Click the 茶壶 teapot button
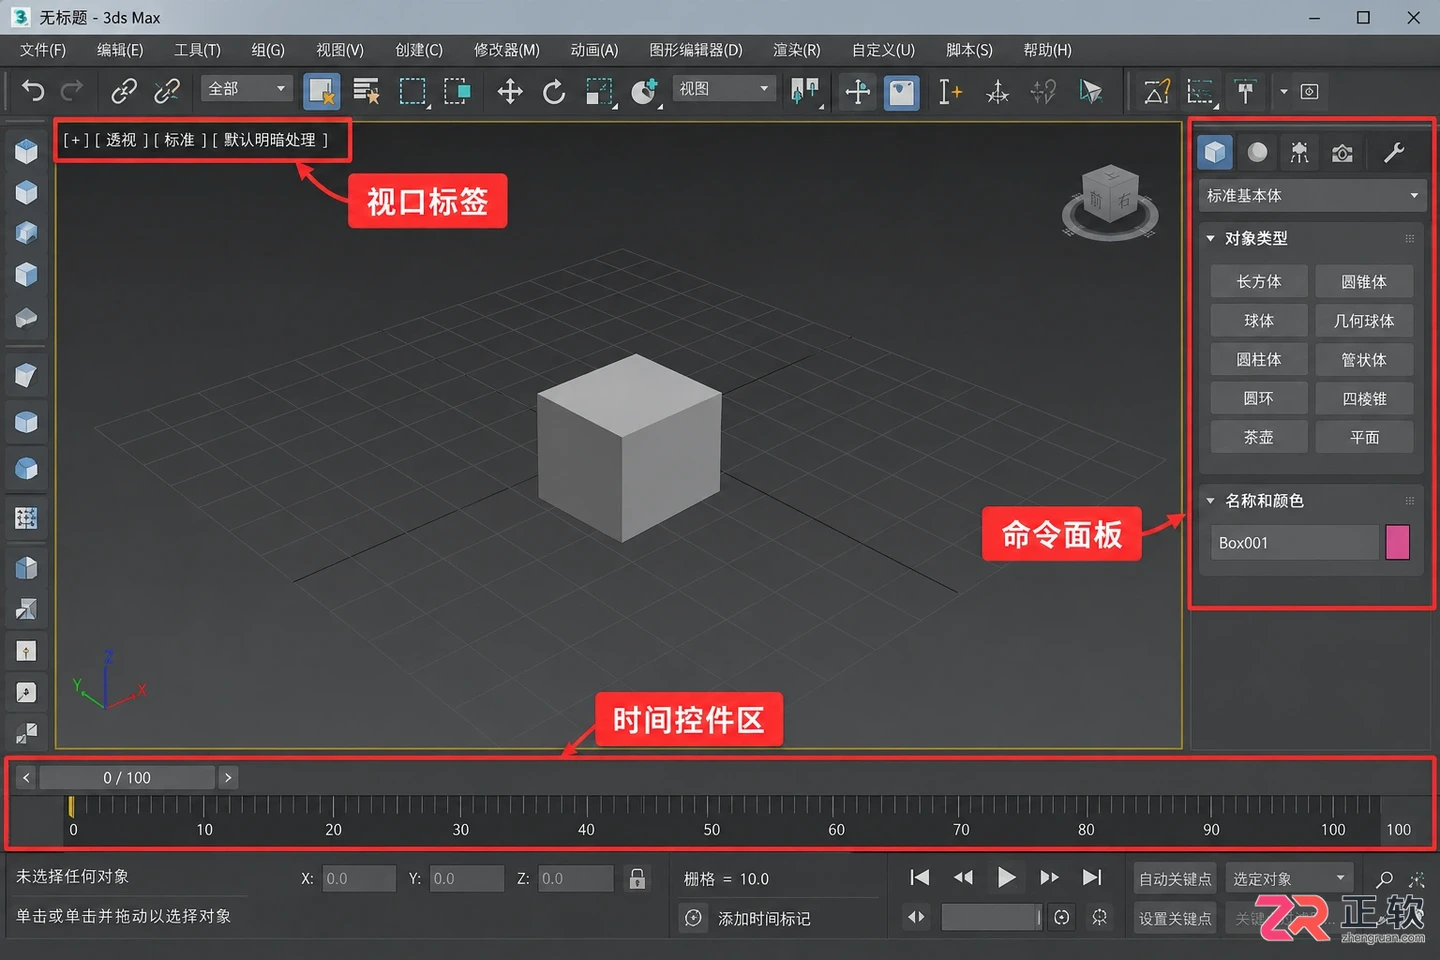The image size is (1440, 960). (1259, 437)
